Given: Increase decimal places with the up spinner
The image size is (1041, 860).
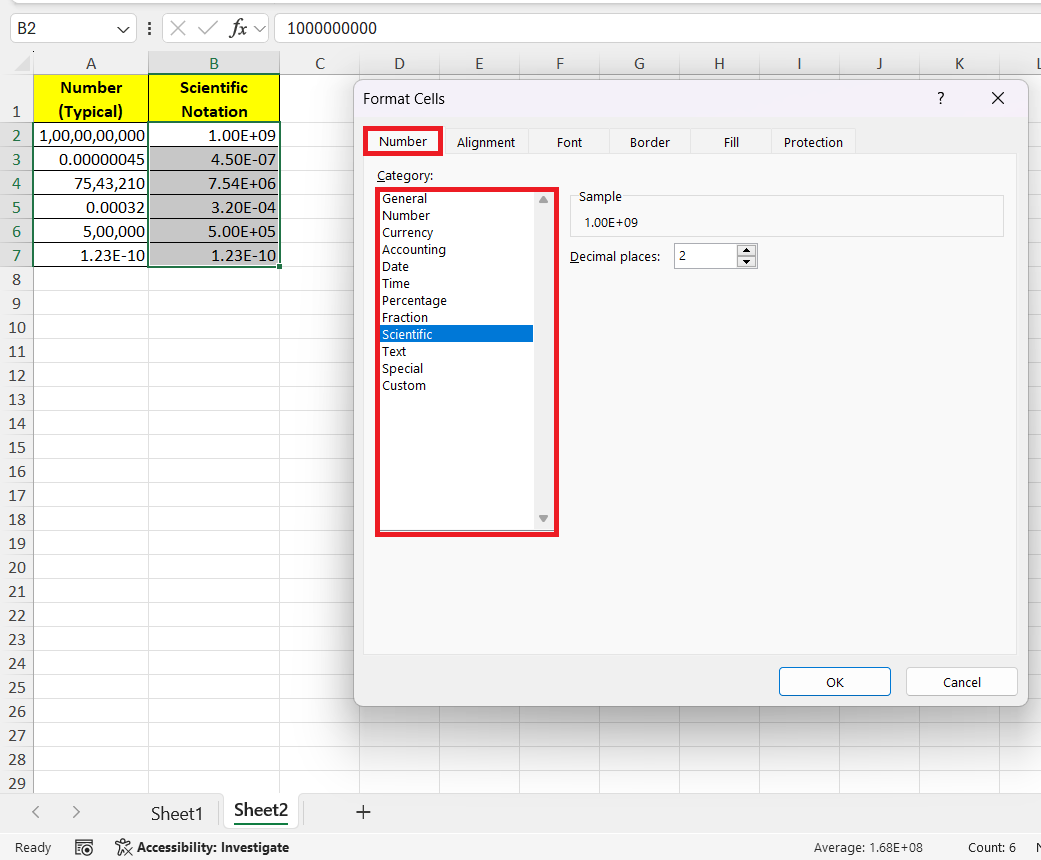Looking at the screenshot, I should [x=747, y=250].
